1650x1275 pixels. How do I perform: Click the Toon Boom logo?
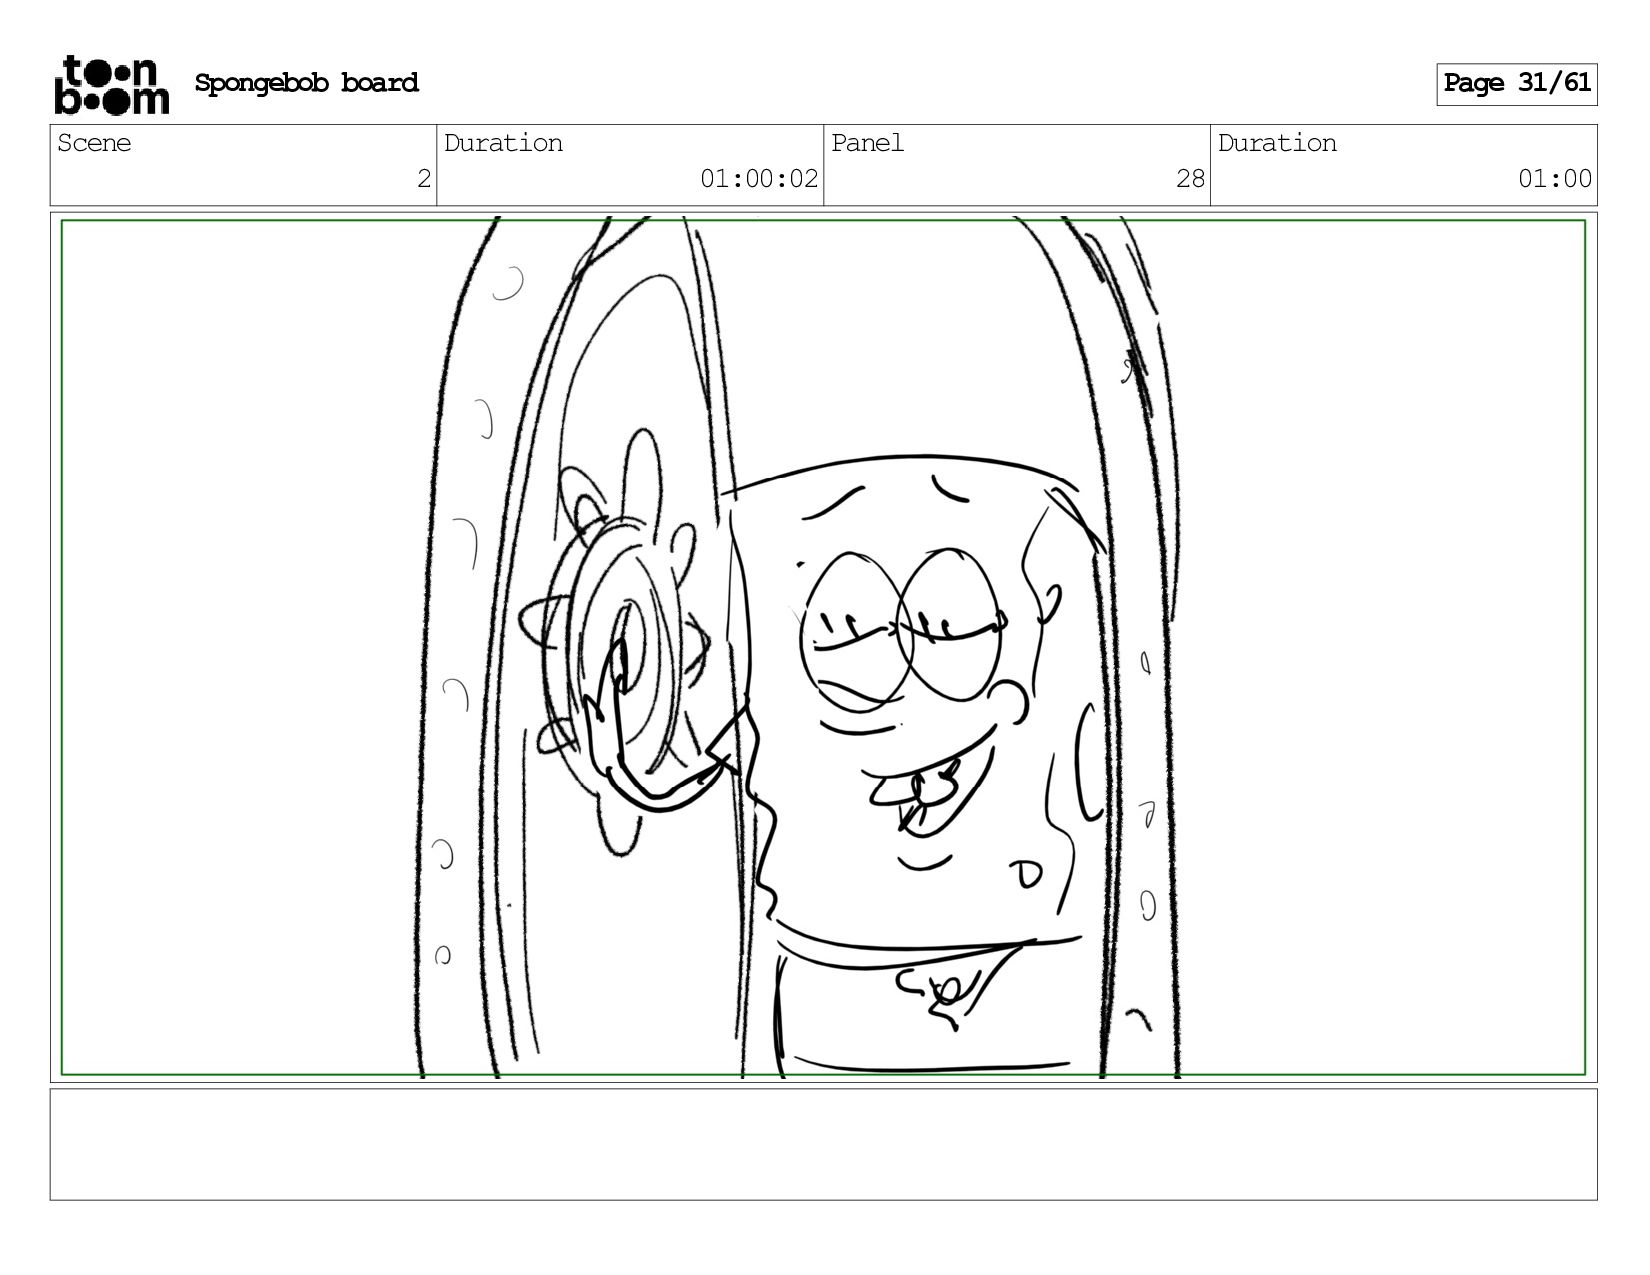[111, 84]
